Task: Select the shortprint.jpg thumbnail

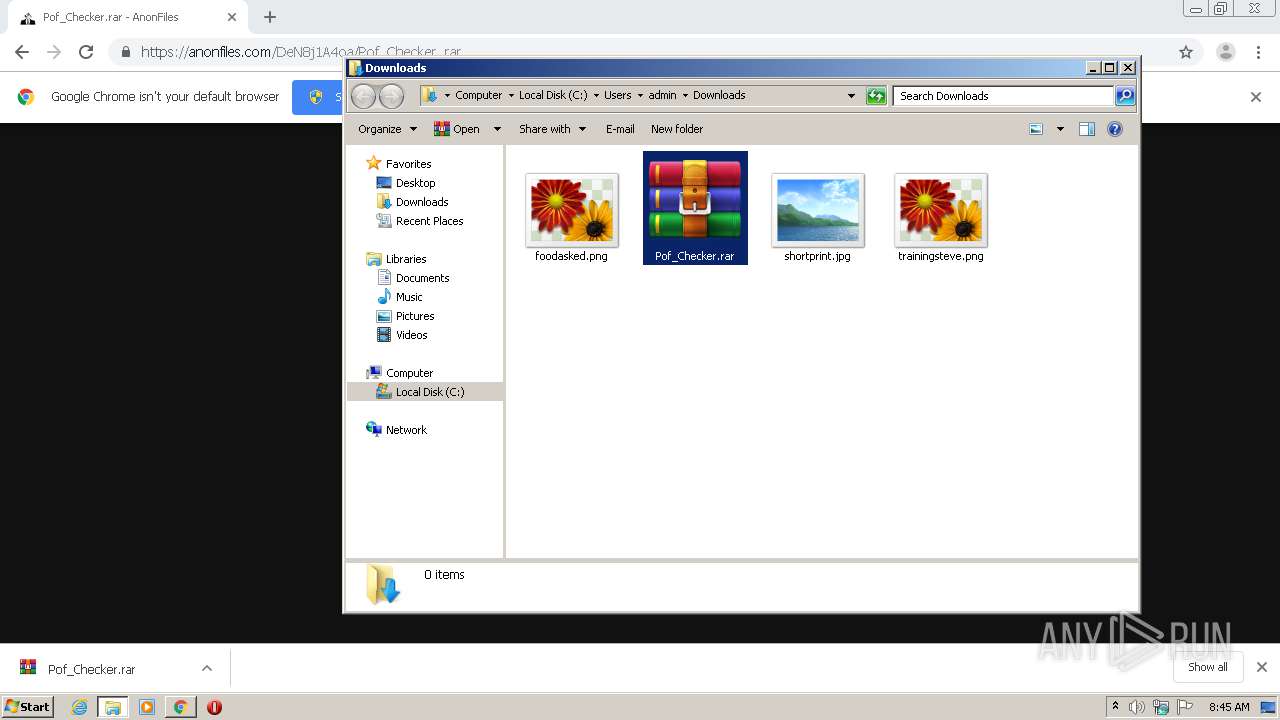Action: [817, 217]
